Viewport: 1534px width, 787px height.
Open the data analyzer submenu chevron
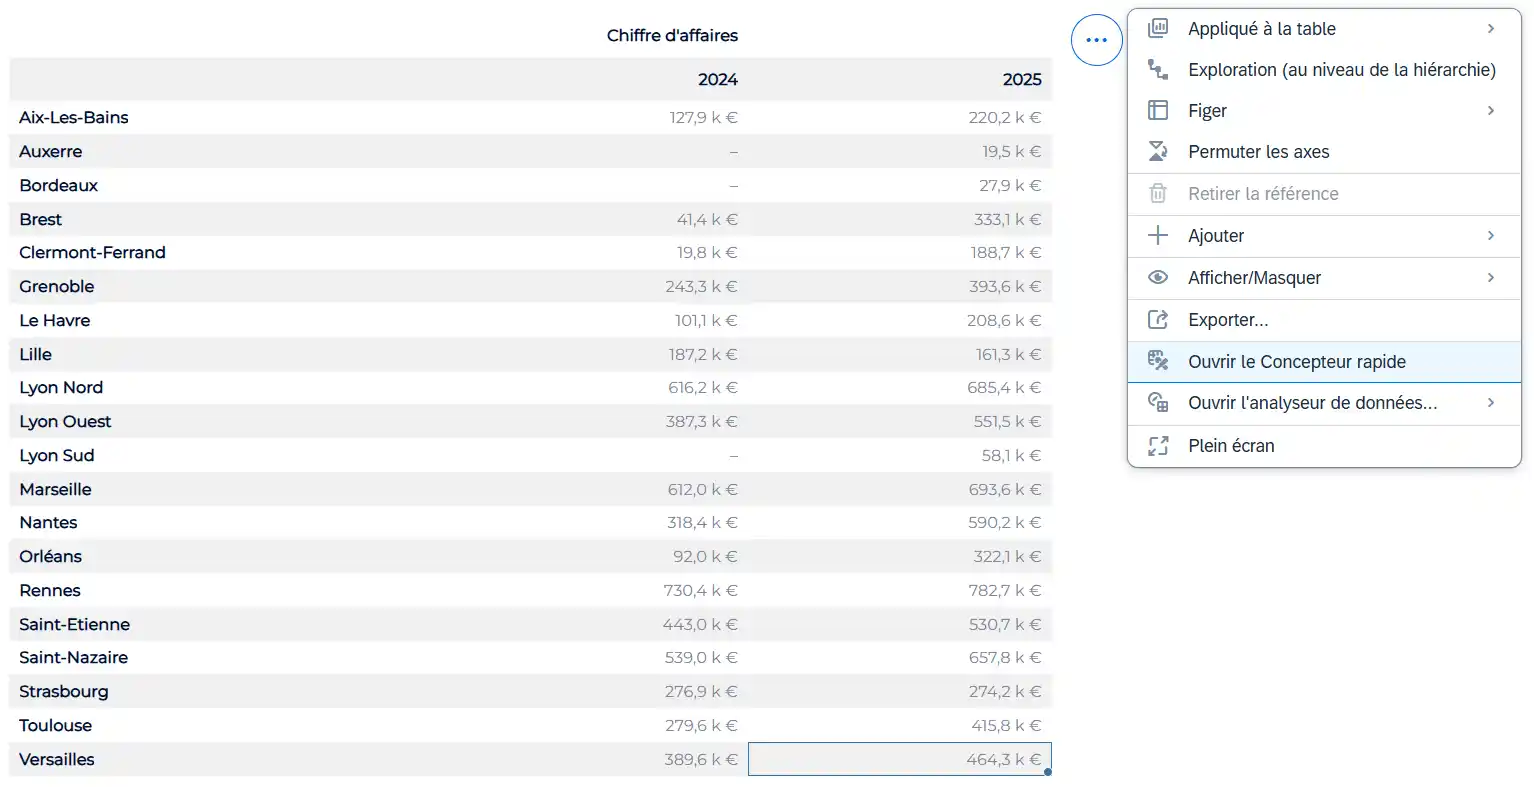click(x=1491, y=403)
